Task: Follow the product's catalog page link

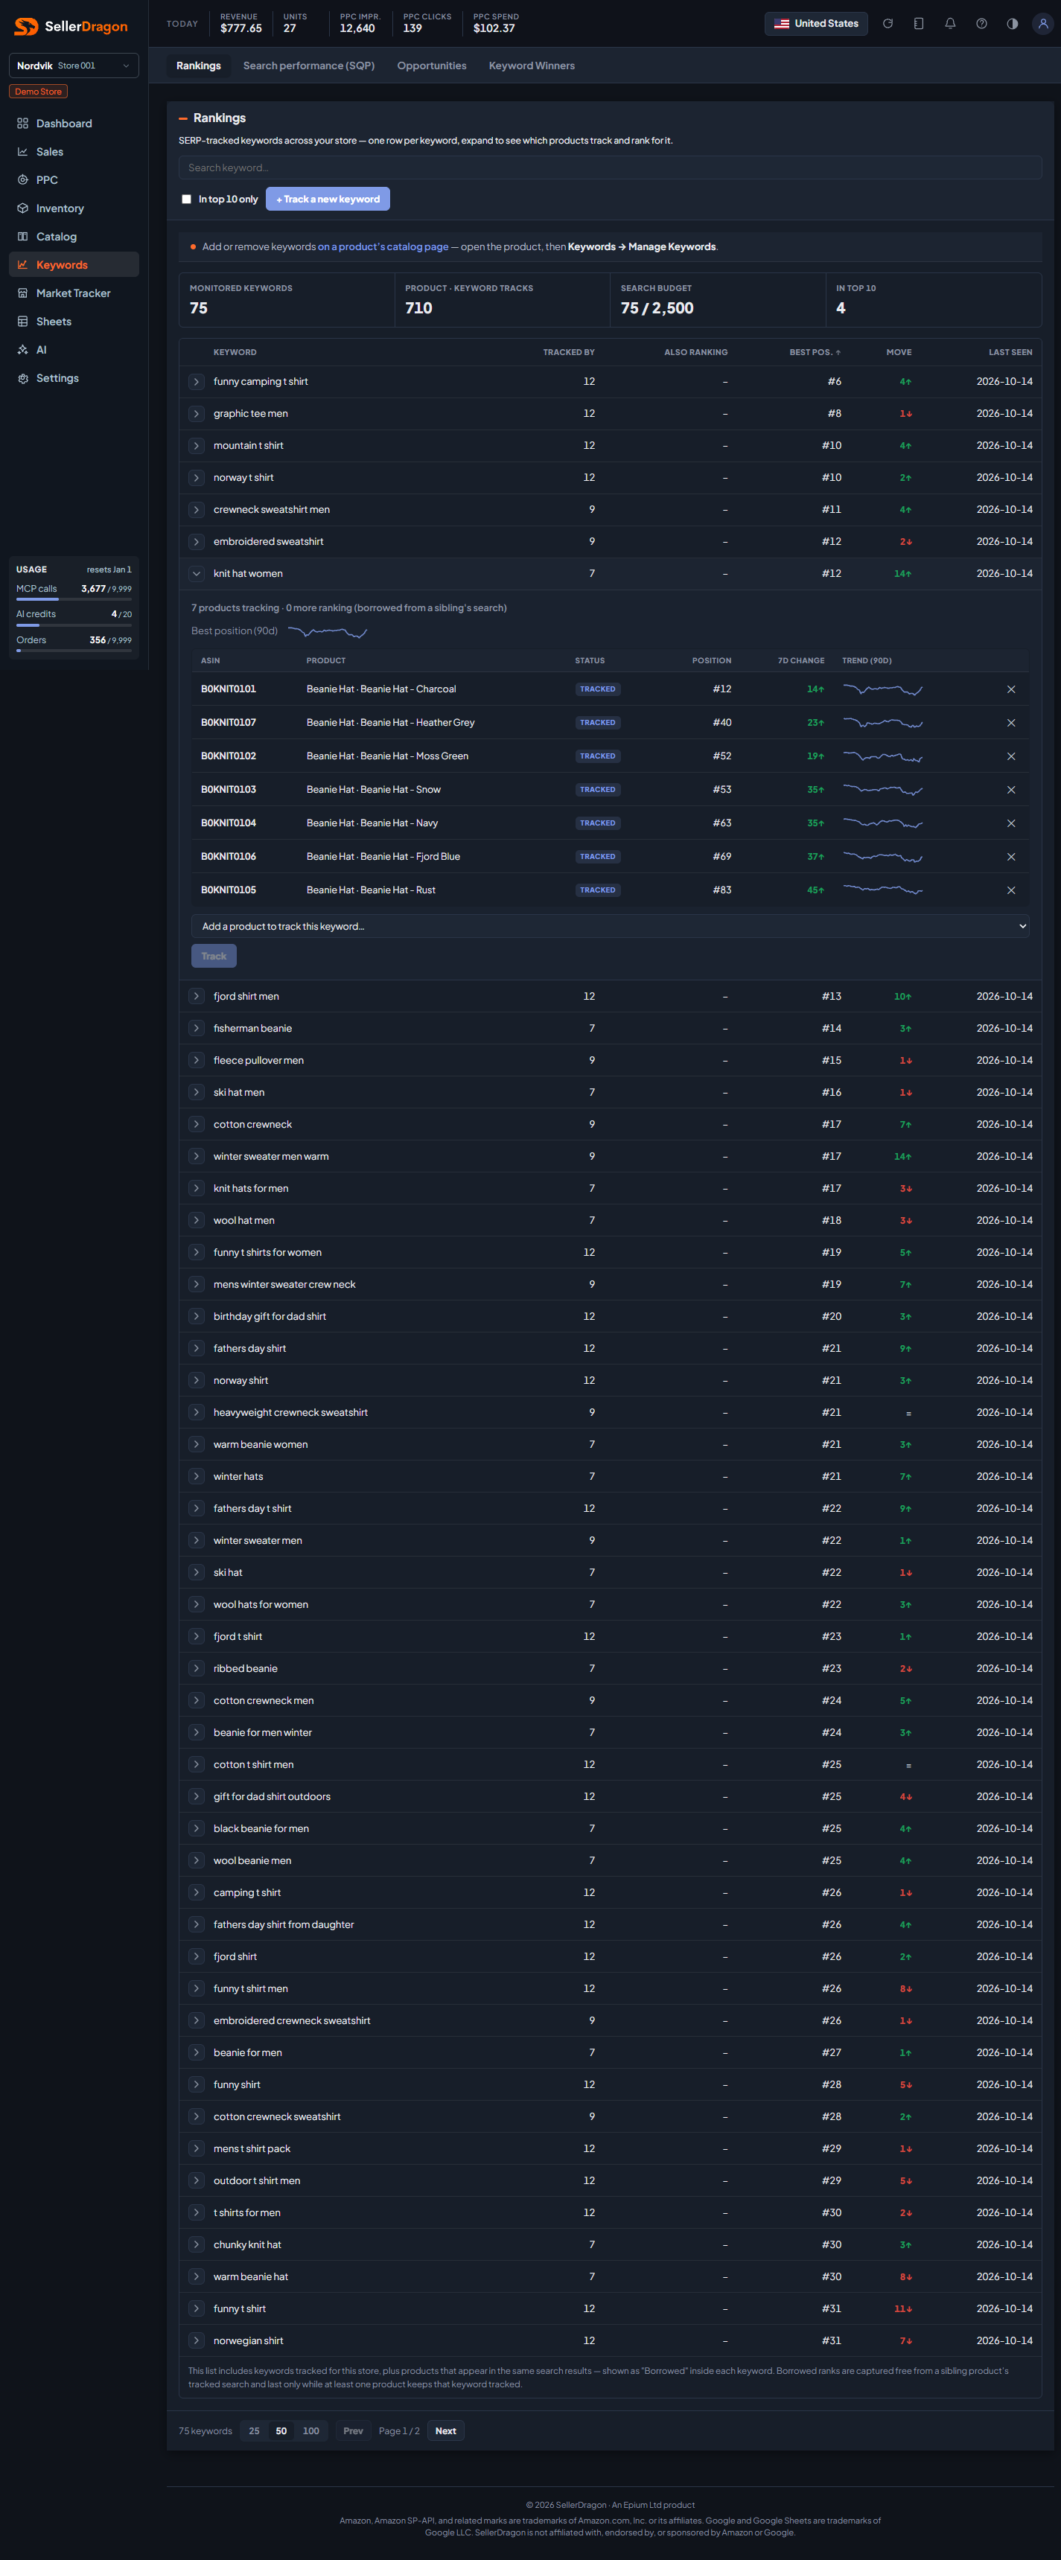Action: [x=383, y=247]
